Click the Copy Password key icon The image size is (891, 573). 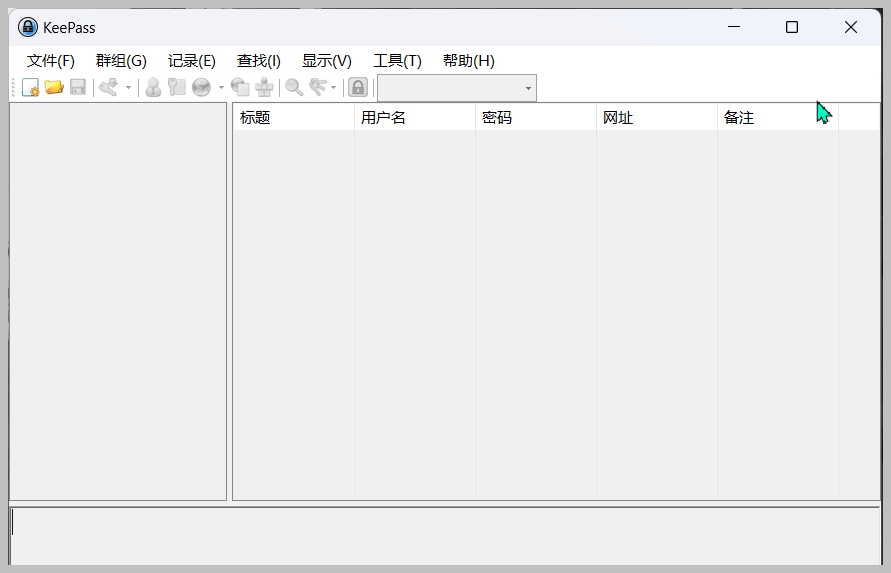pyautogui.click(x=177, y=88)
